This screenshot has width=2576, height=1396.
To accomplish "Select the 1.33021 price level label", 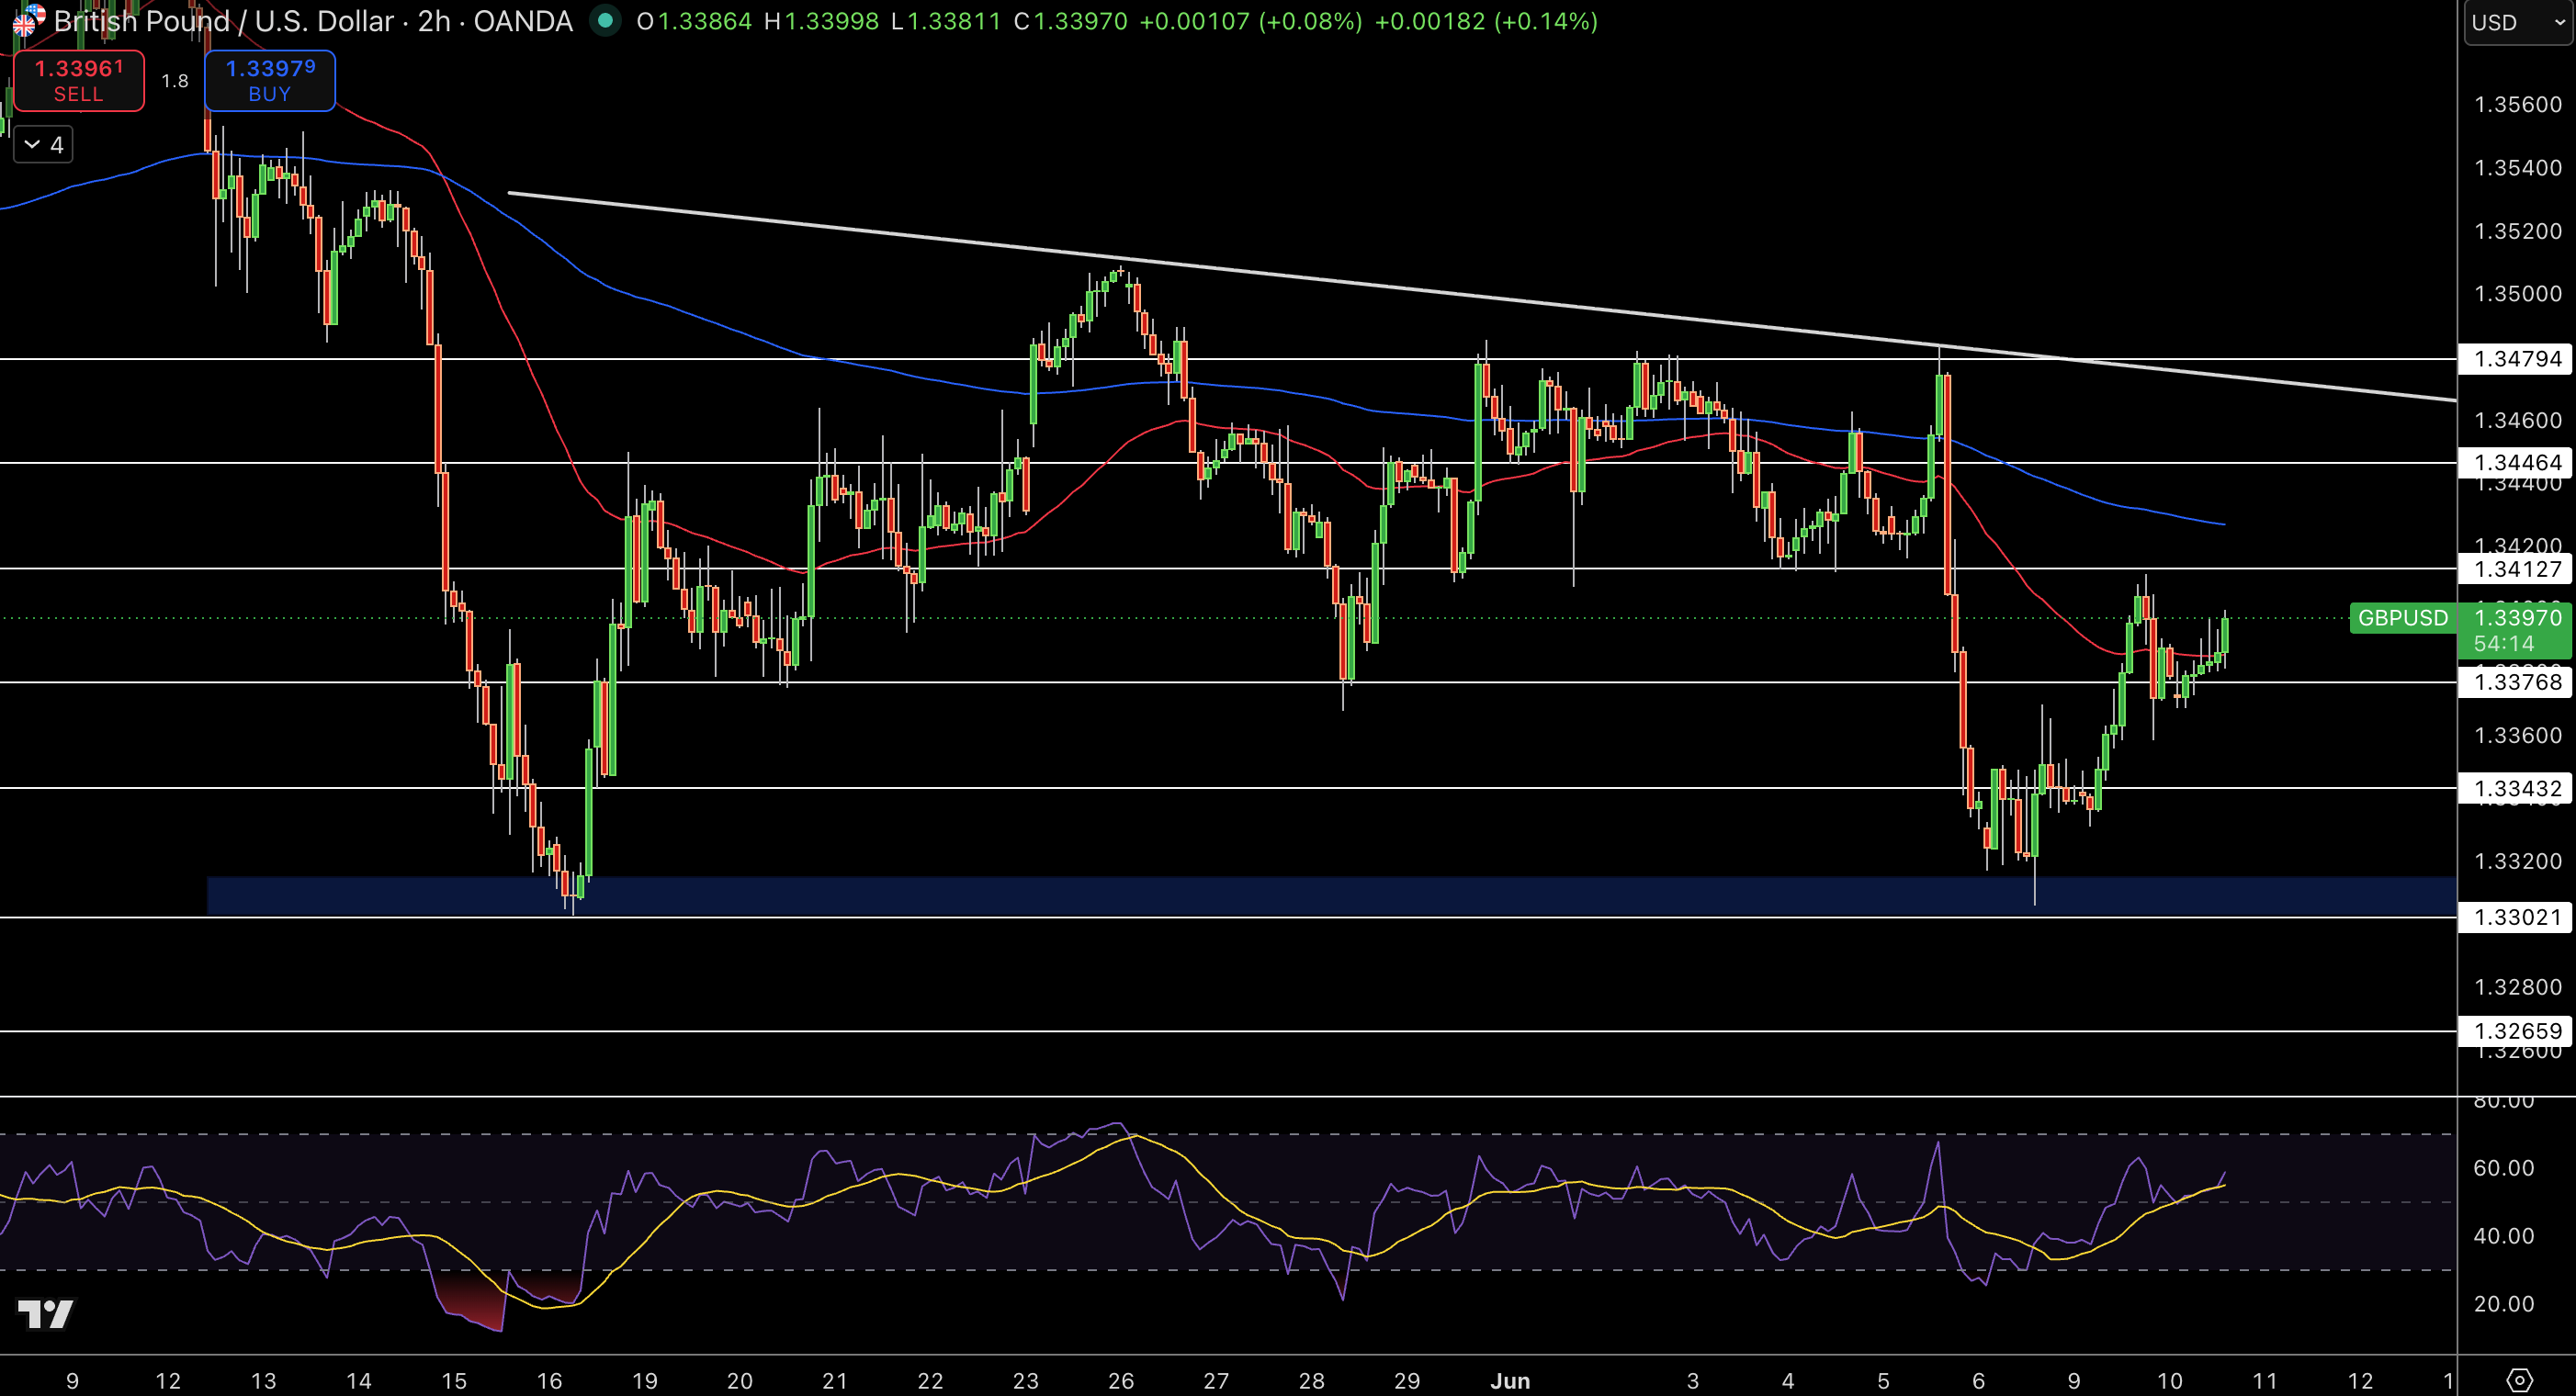I will coord(2516,917).
